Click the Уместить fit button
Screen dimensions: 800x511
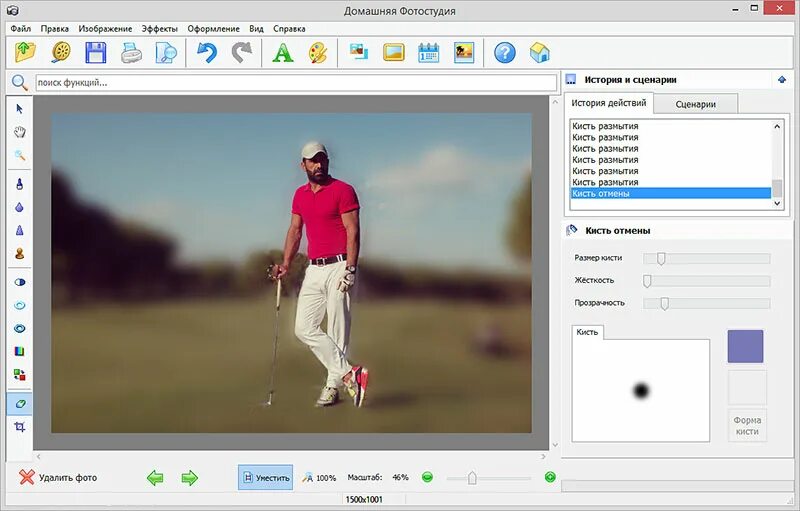(x=265, y=477)
